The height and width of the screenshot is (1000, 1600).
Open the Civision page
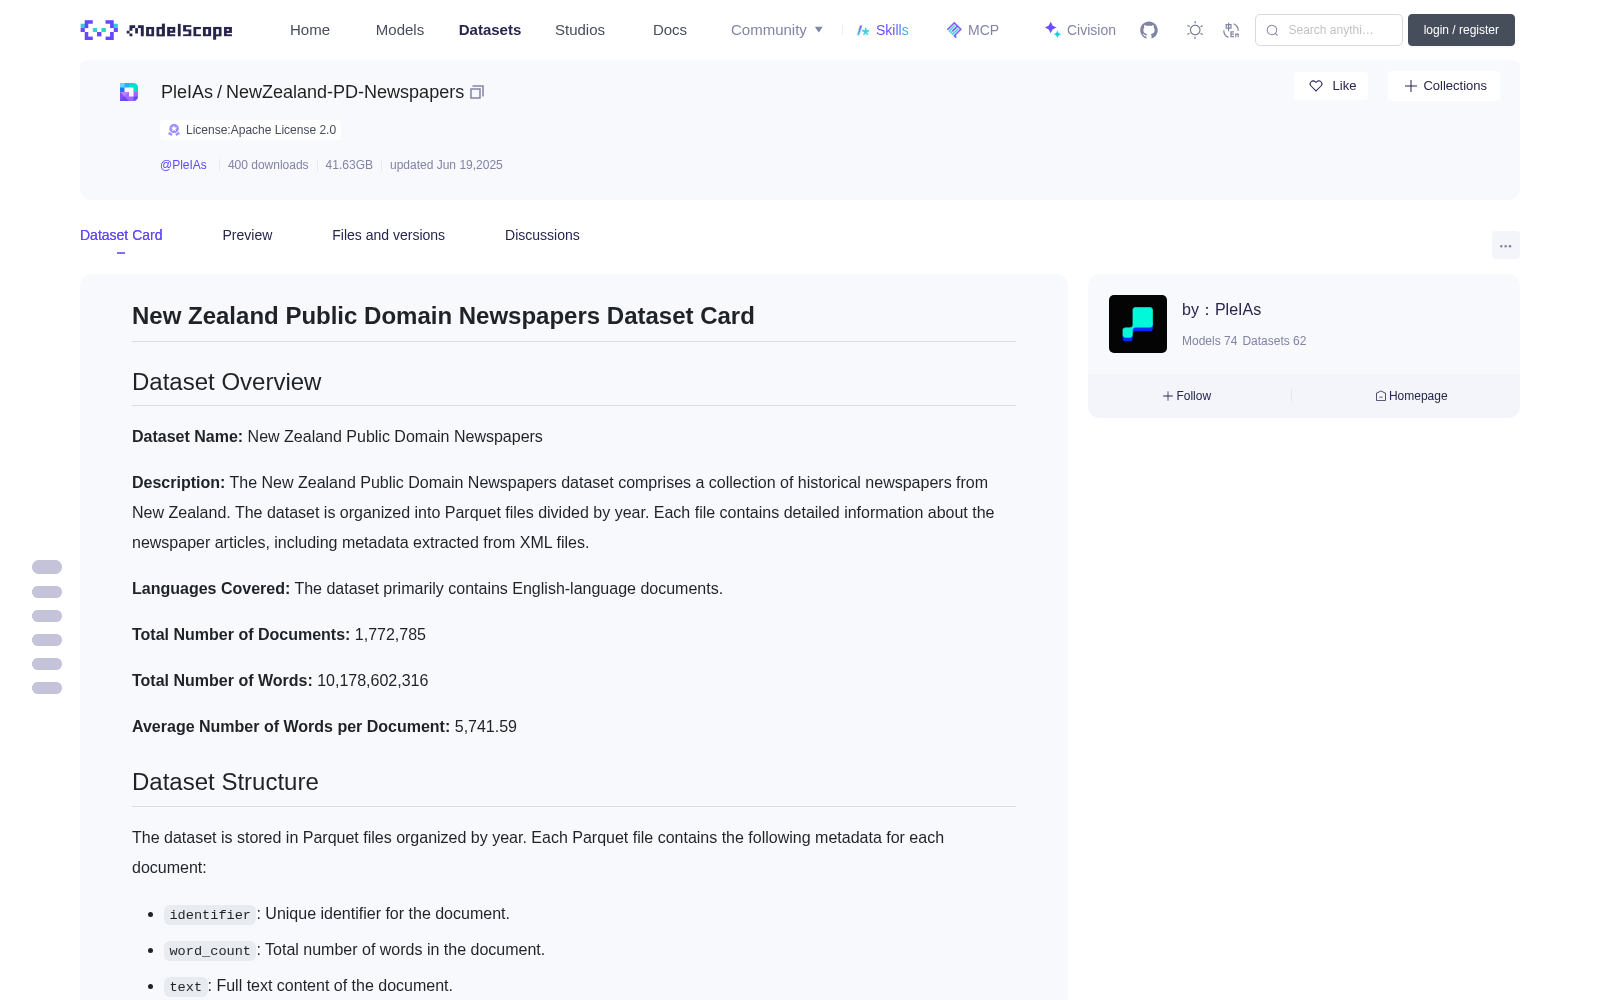coord(1080,30)
